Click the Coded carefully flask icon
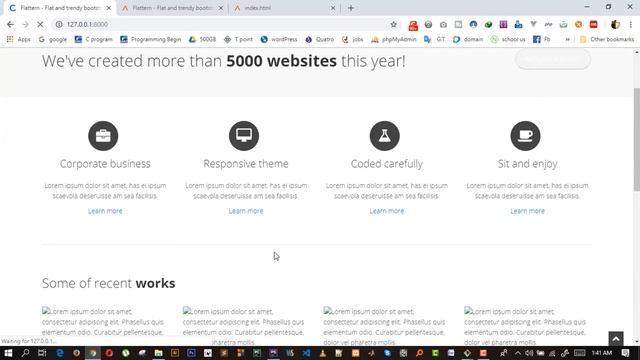 point(385,136)
